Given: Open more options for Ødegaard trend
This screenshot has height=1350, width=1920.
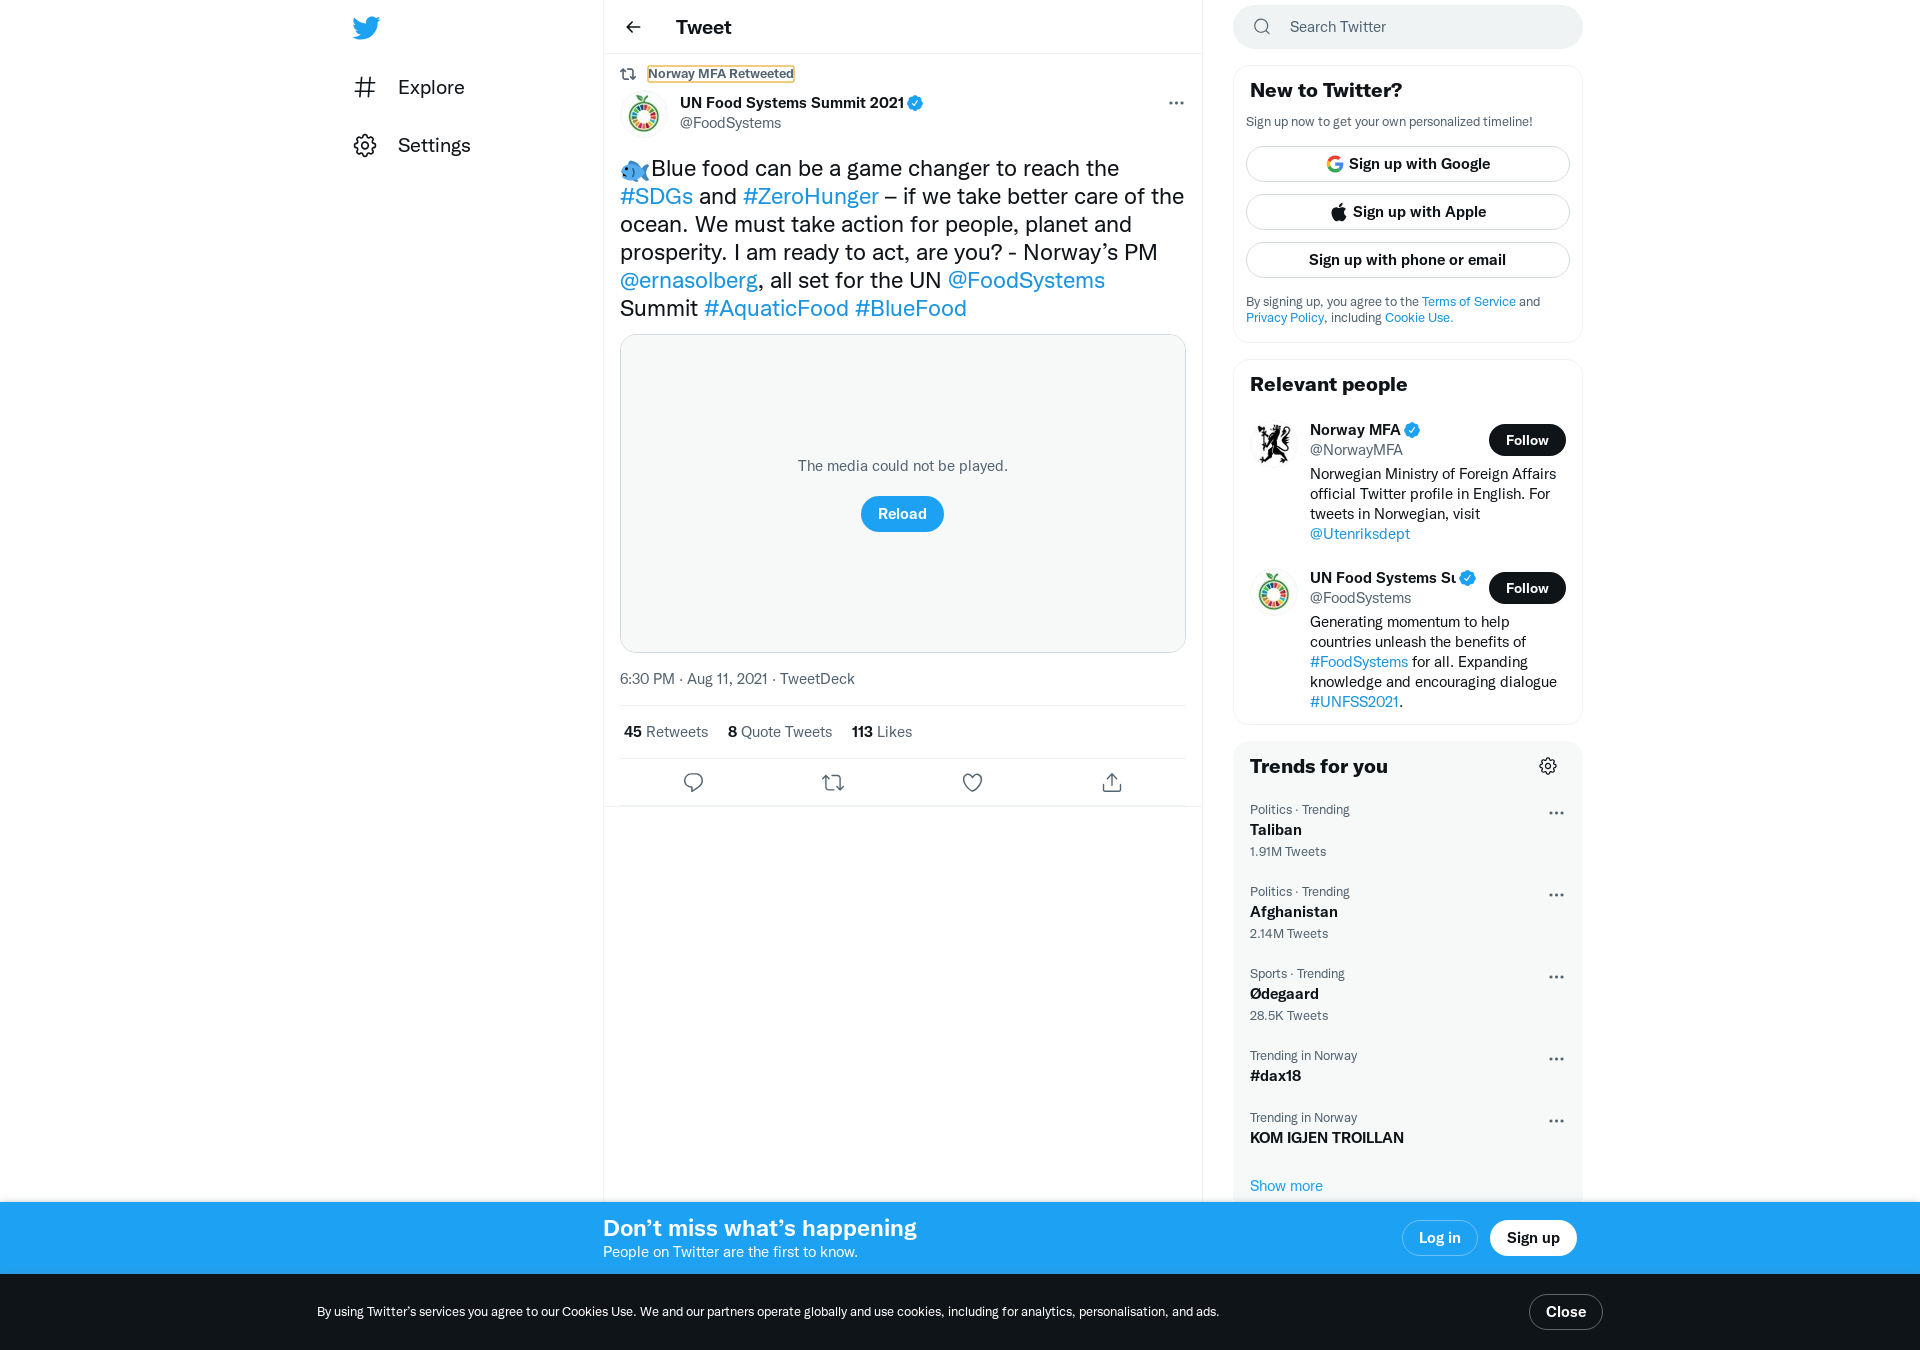Looking at the screenshot, I should (x=1556, y=977).
